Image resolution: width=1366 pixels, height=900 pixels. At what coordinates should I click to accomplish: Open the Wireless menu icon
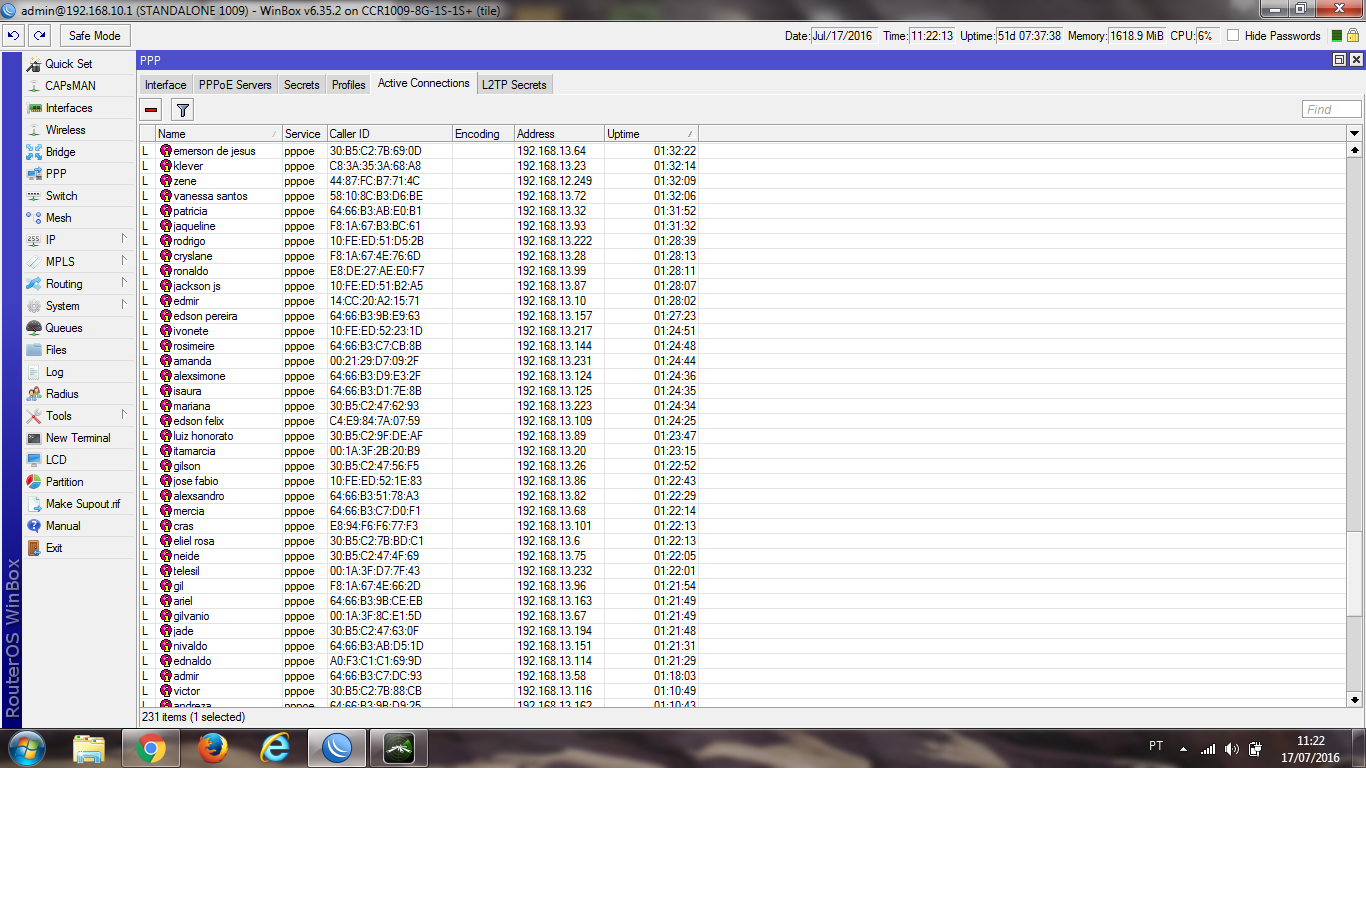pyautogui.click(x=34, y=130)
